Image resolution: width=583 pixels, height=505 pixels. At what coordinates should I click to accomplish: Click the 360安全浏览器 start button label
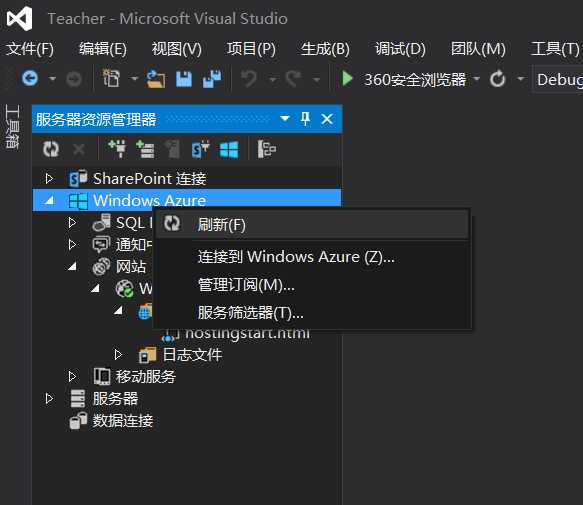click(415, 79)
